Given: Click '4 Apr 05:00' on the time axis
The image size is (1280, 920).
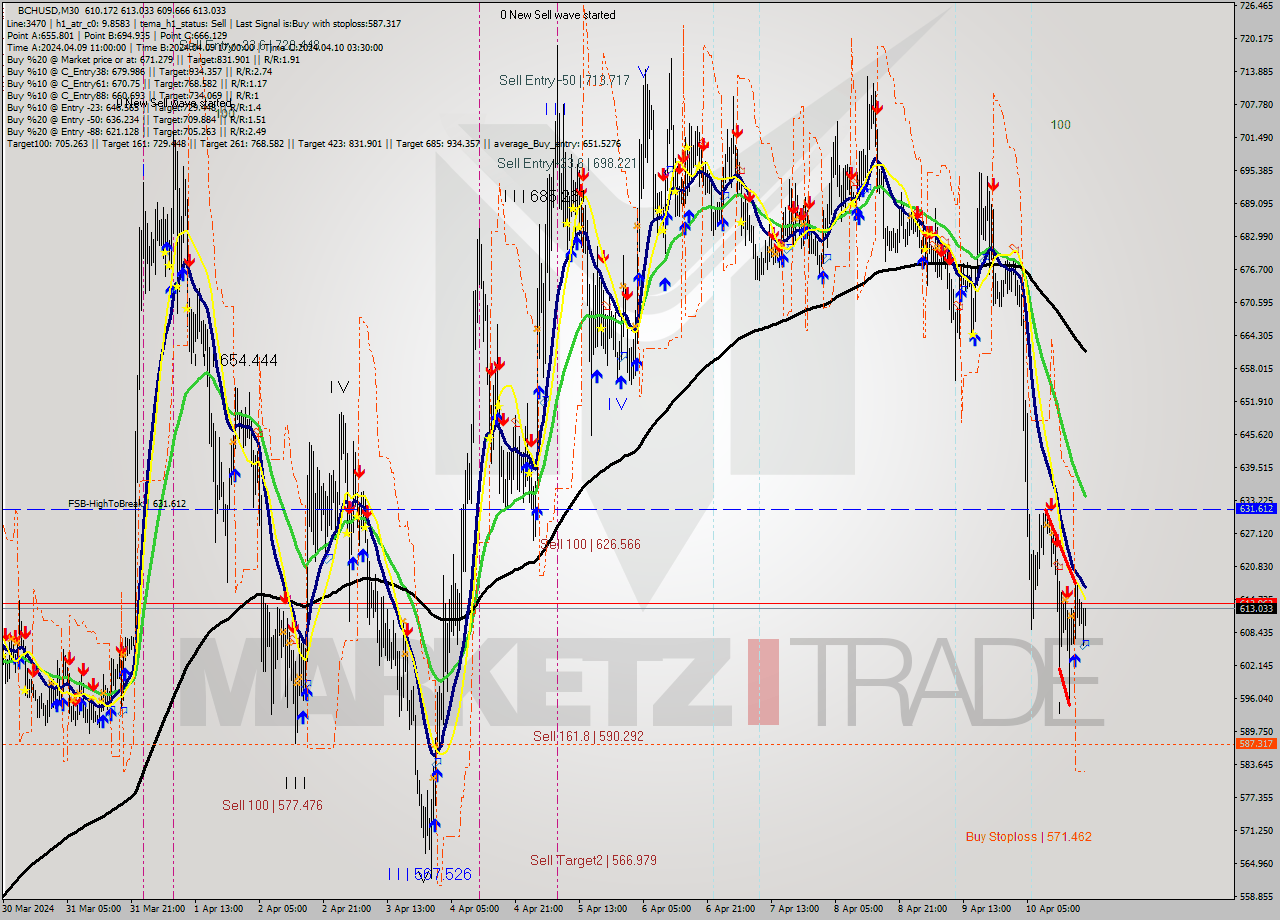Looking at the screenshot, I should point(474,909).
